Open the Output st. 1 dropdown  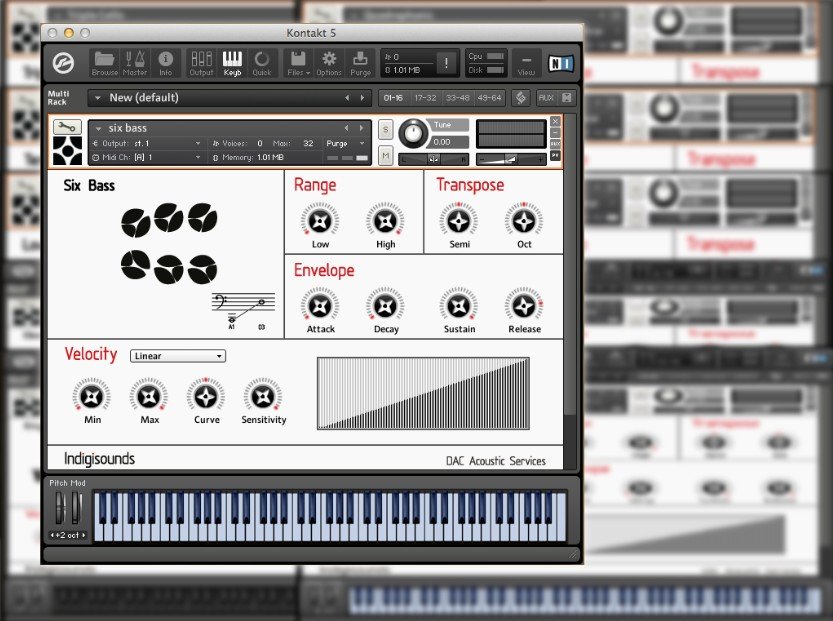[147, 143]
